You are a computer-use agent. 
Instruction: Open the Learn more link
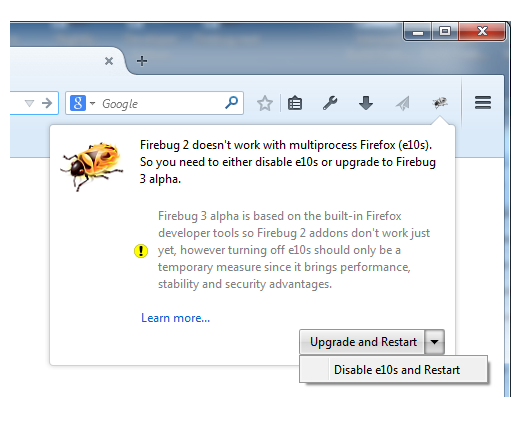click(x=176, y=318)
